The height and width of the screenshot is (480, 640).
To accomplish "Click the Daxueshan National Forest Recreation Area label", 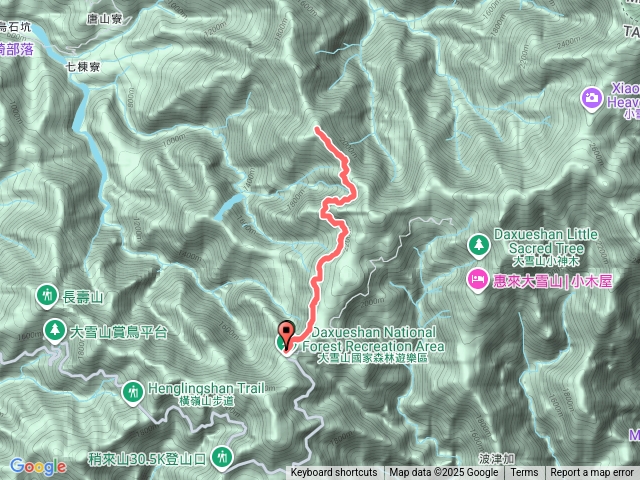I will tap(373, 345).
